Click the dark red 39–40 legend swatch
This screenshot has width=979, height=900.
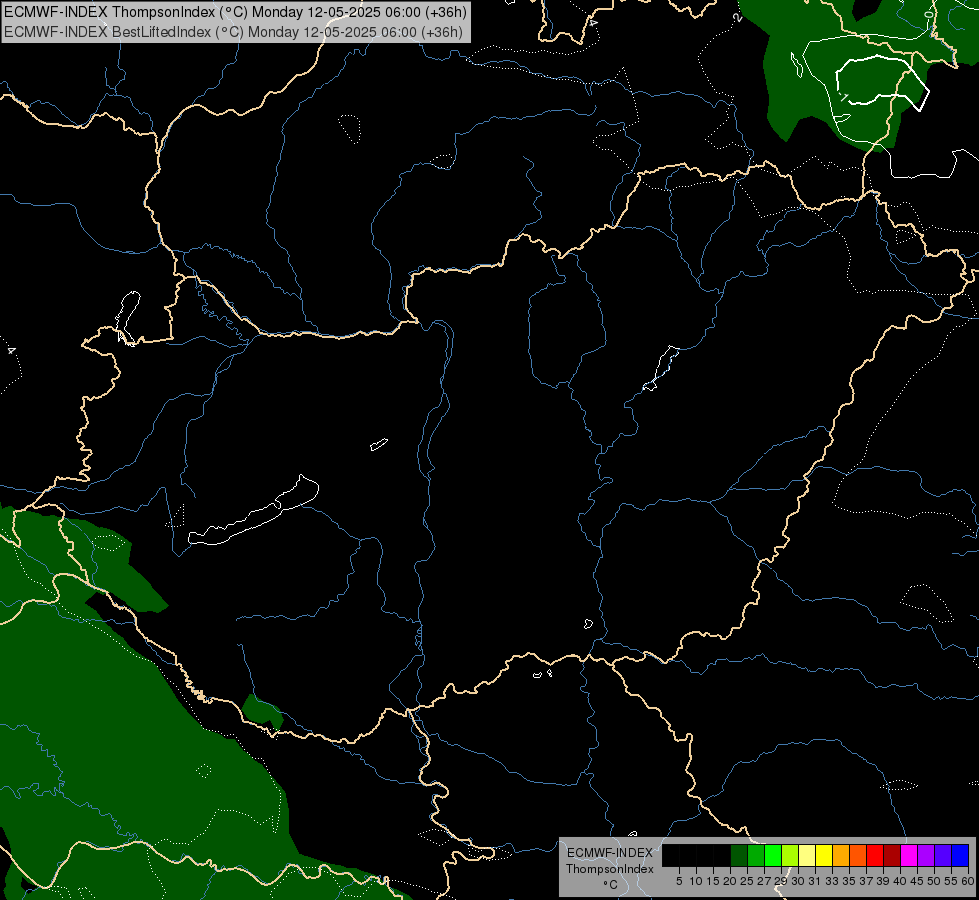pos(892,855)
